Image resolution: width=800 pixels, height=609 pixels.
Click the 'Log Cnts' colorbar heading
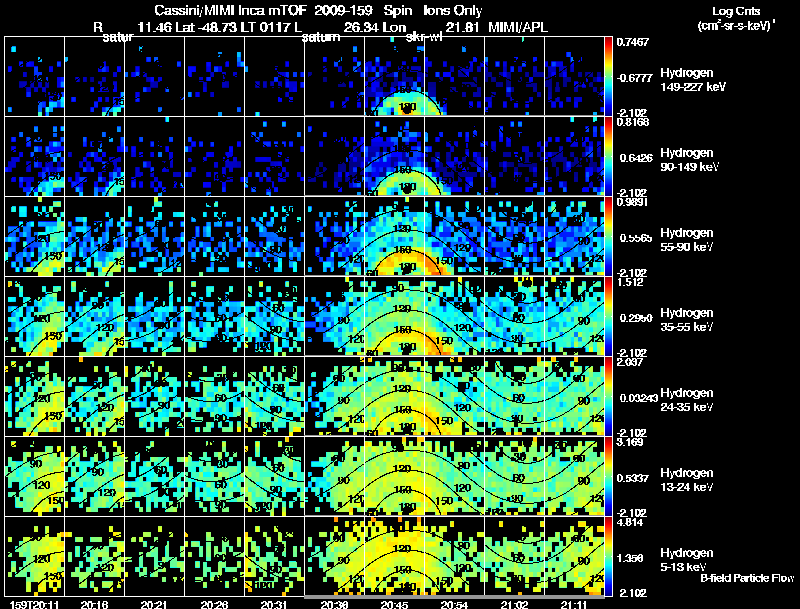point(736,11)
